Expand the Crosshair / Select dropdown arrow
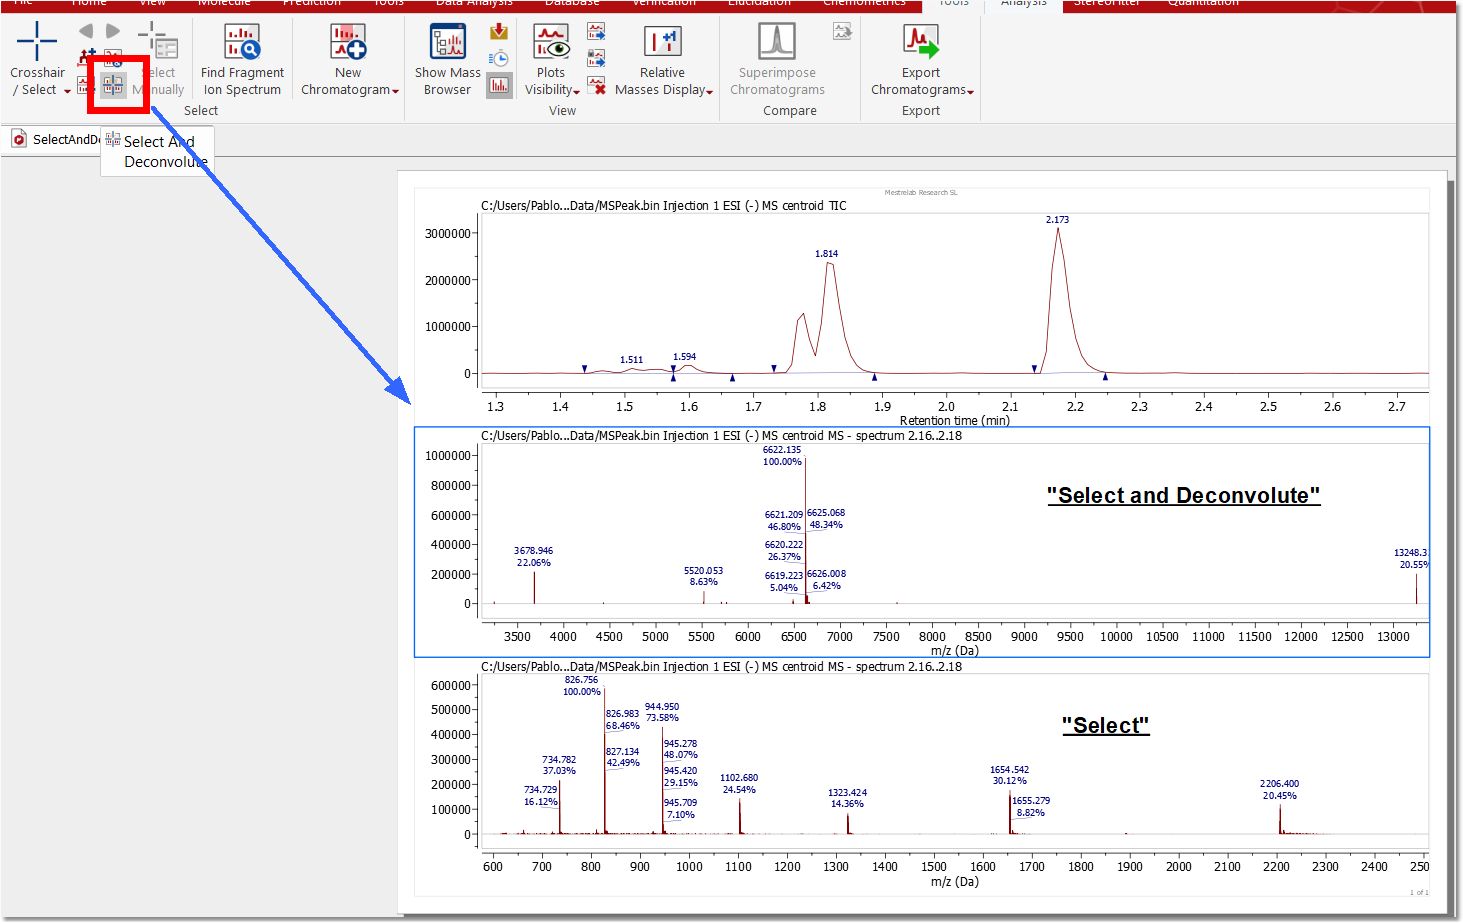Screen dimensions: 1463x924 click(67, 91)
